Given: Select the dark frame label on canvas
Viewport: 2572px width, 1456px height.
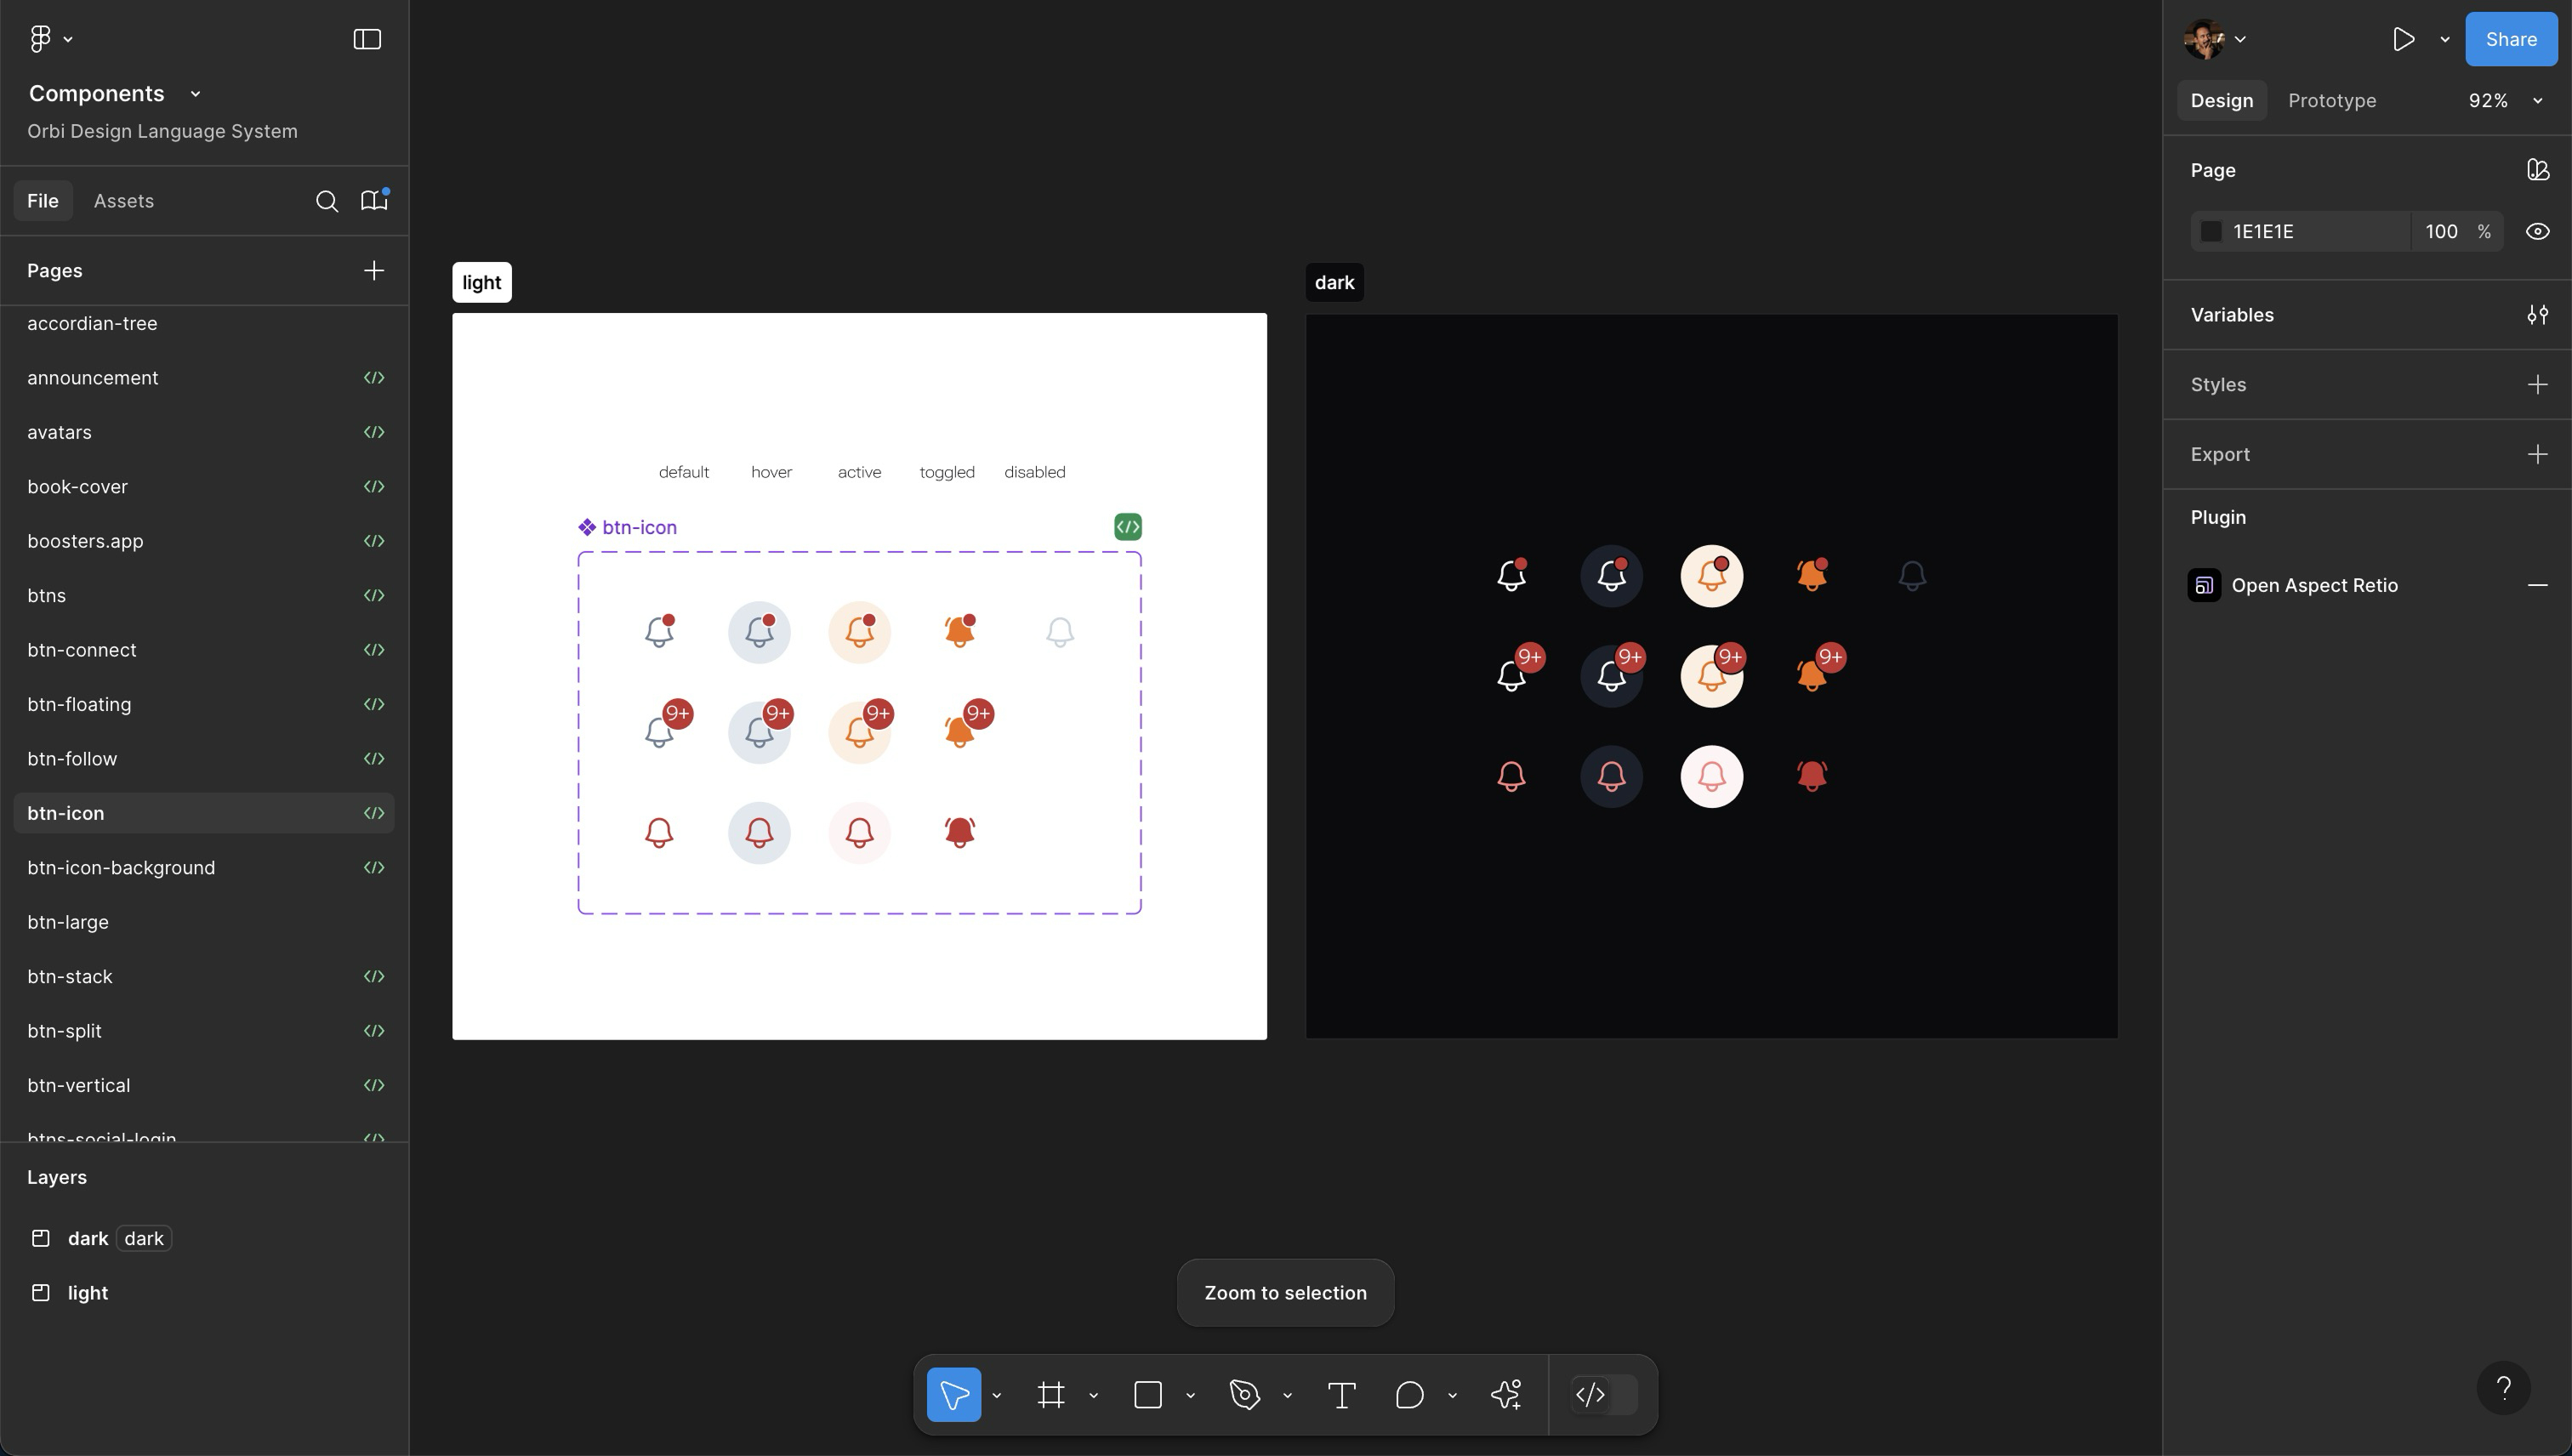Looking at the screenshot, I should (x=1334, y=283).
